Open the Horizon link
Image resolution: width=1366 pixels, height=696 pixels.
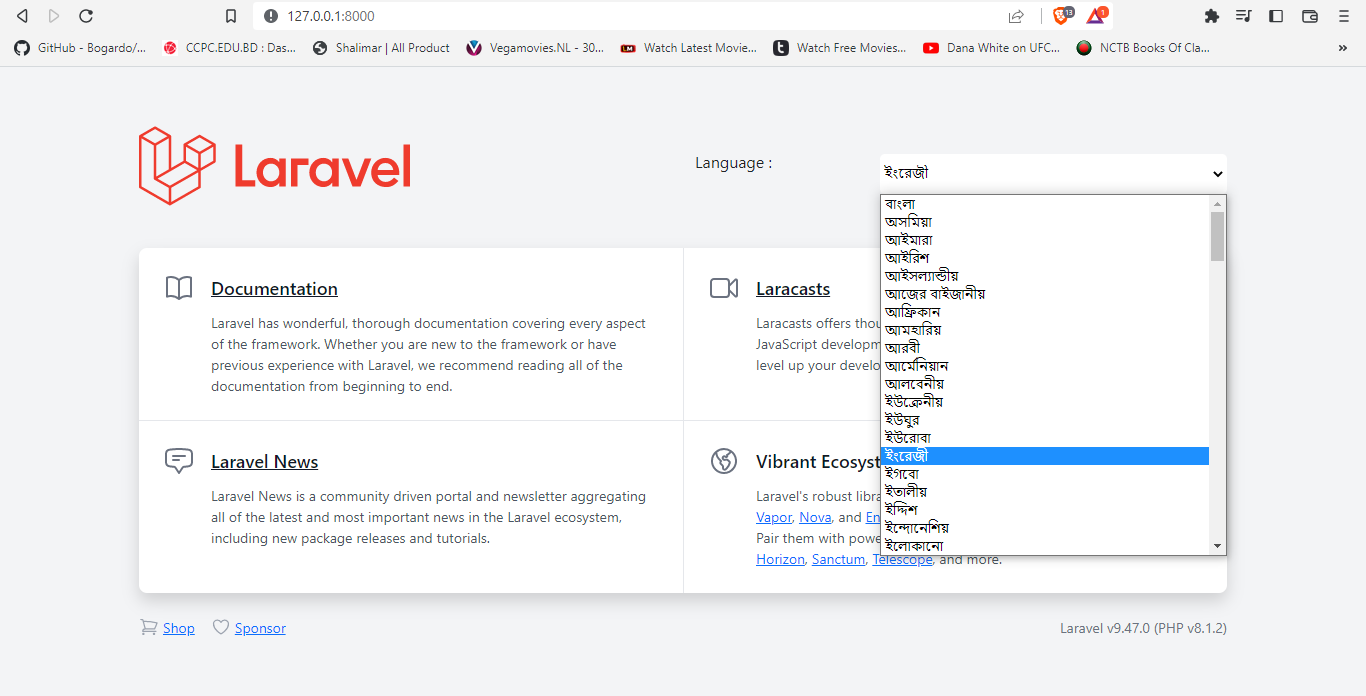pos(780,559)
